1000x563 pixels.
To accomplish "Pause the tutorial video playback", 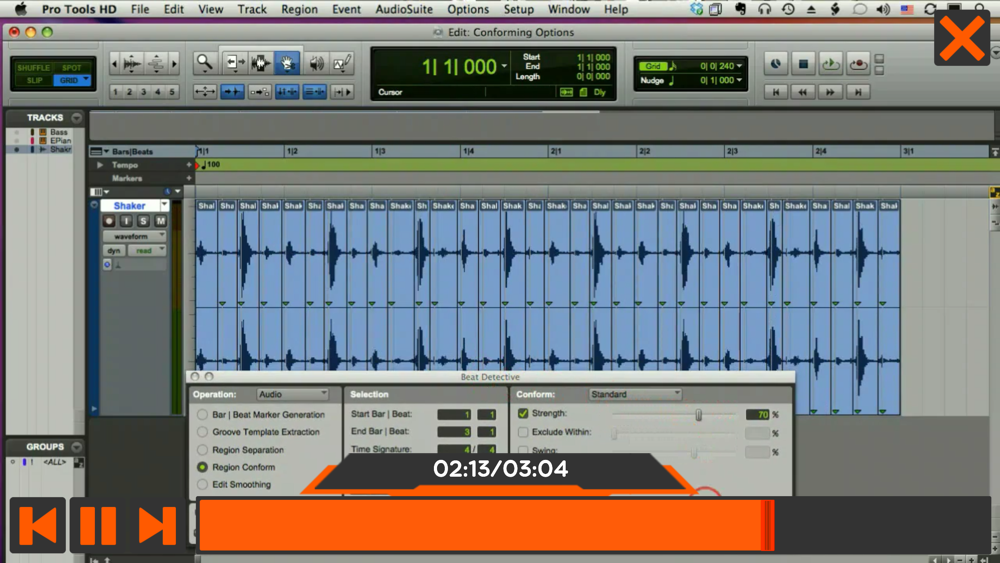I will 98,525.
